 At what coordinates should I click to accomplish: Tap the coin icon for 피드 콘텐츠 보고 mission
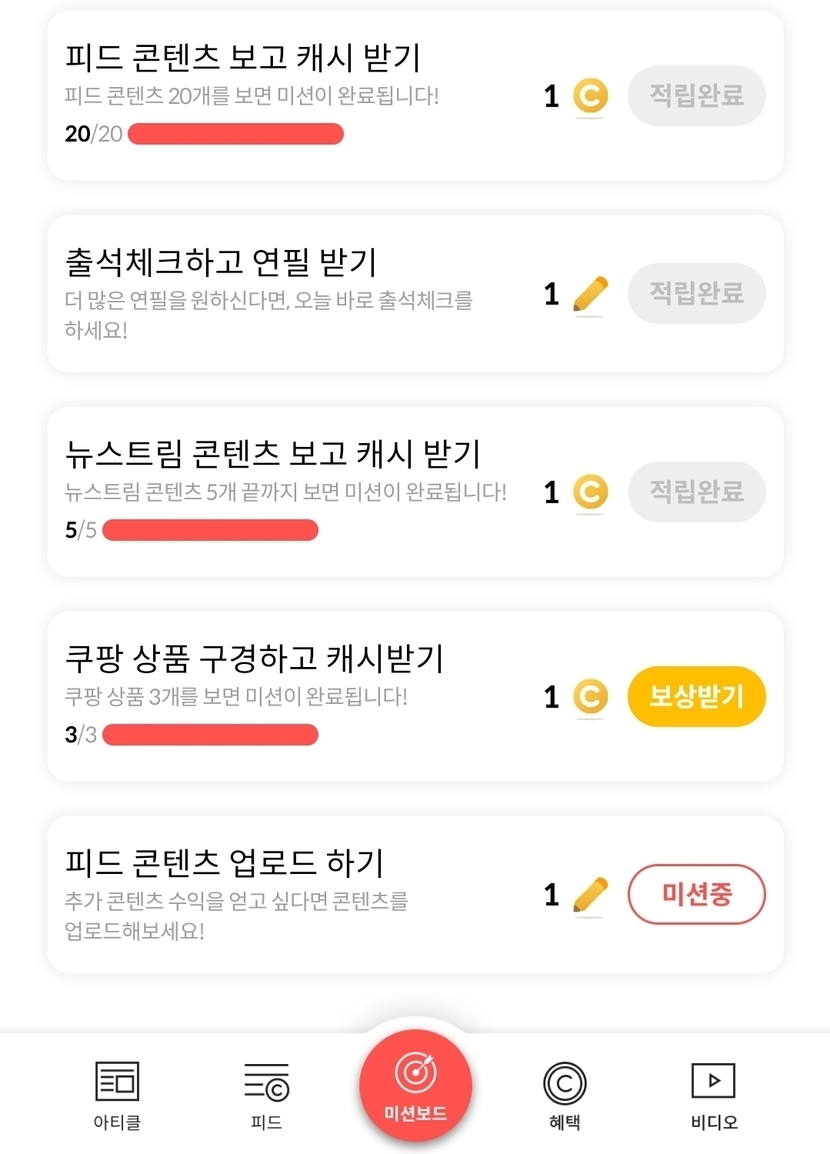click(x=590, y=96)
